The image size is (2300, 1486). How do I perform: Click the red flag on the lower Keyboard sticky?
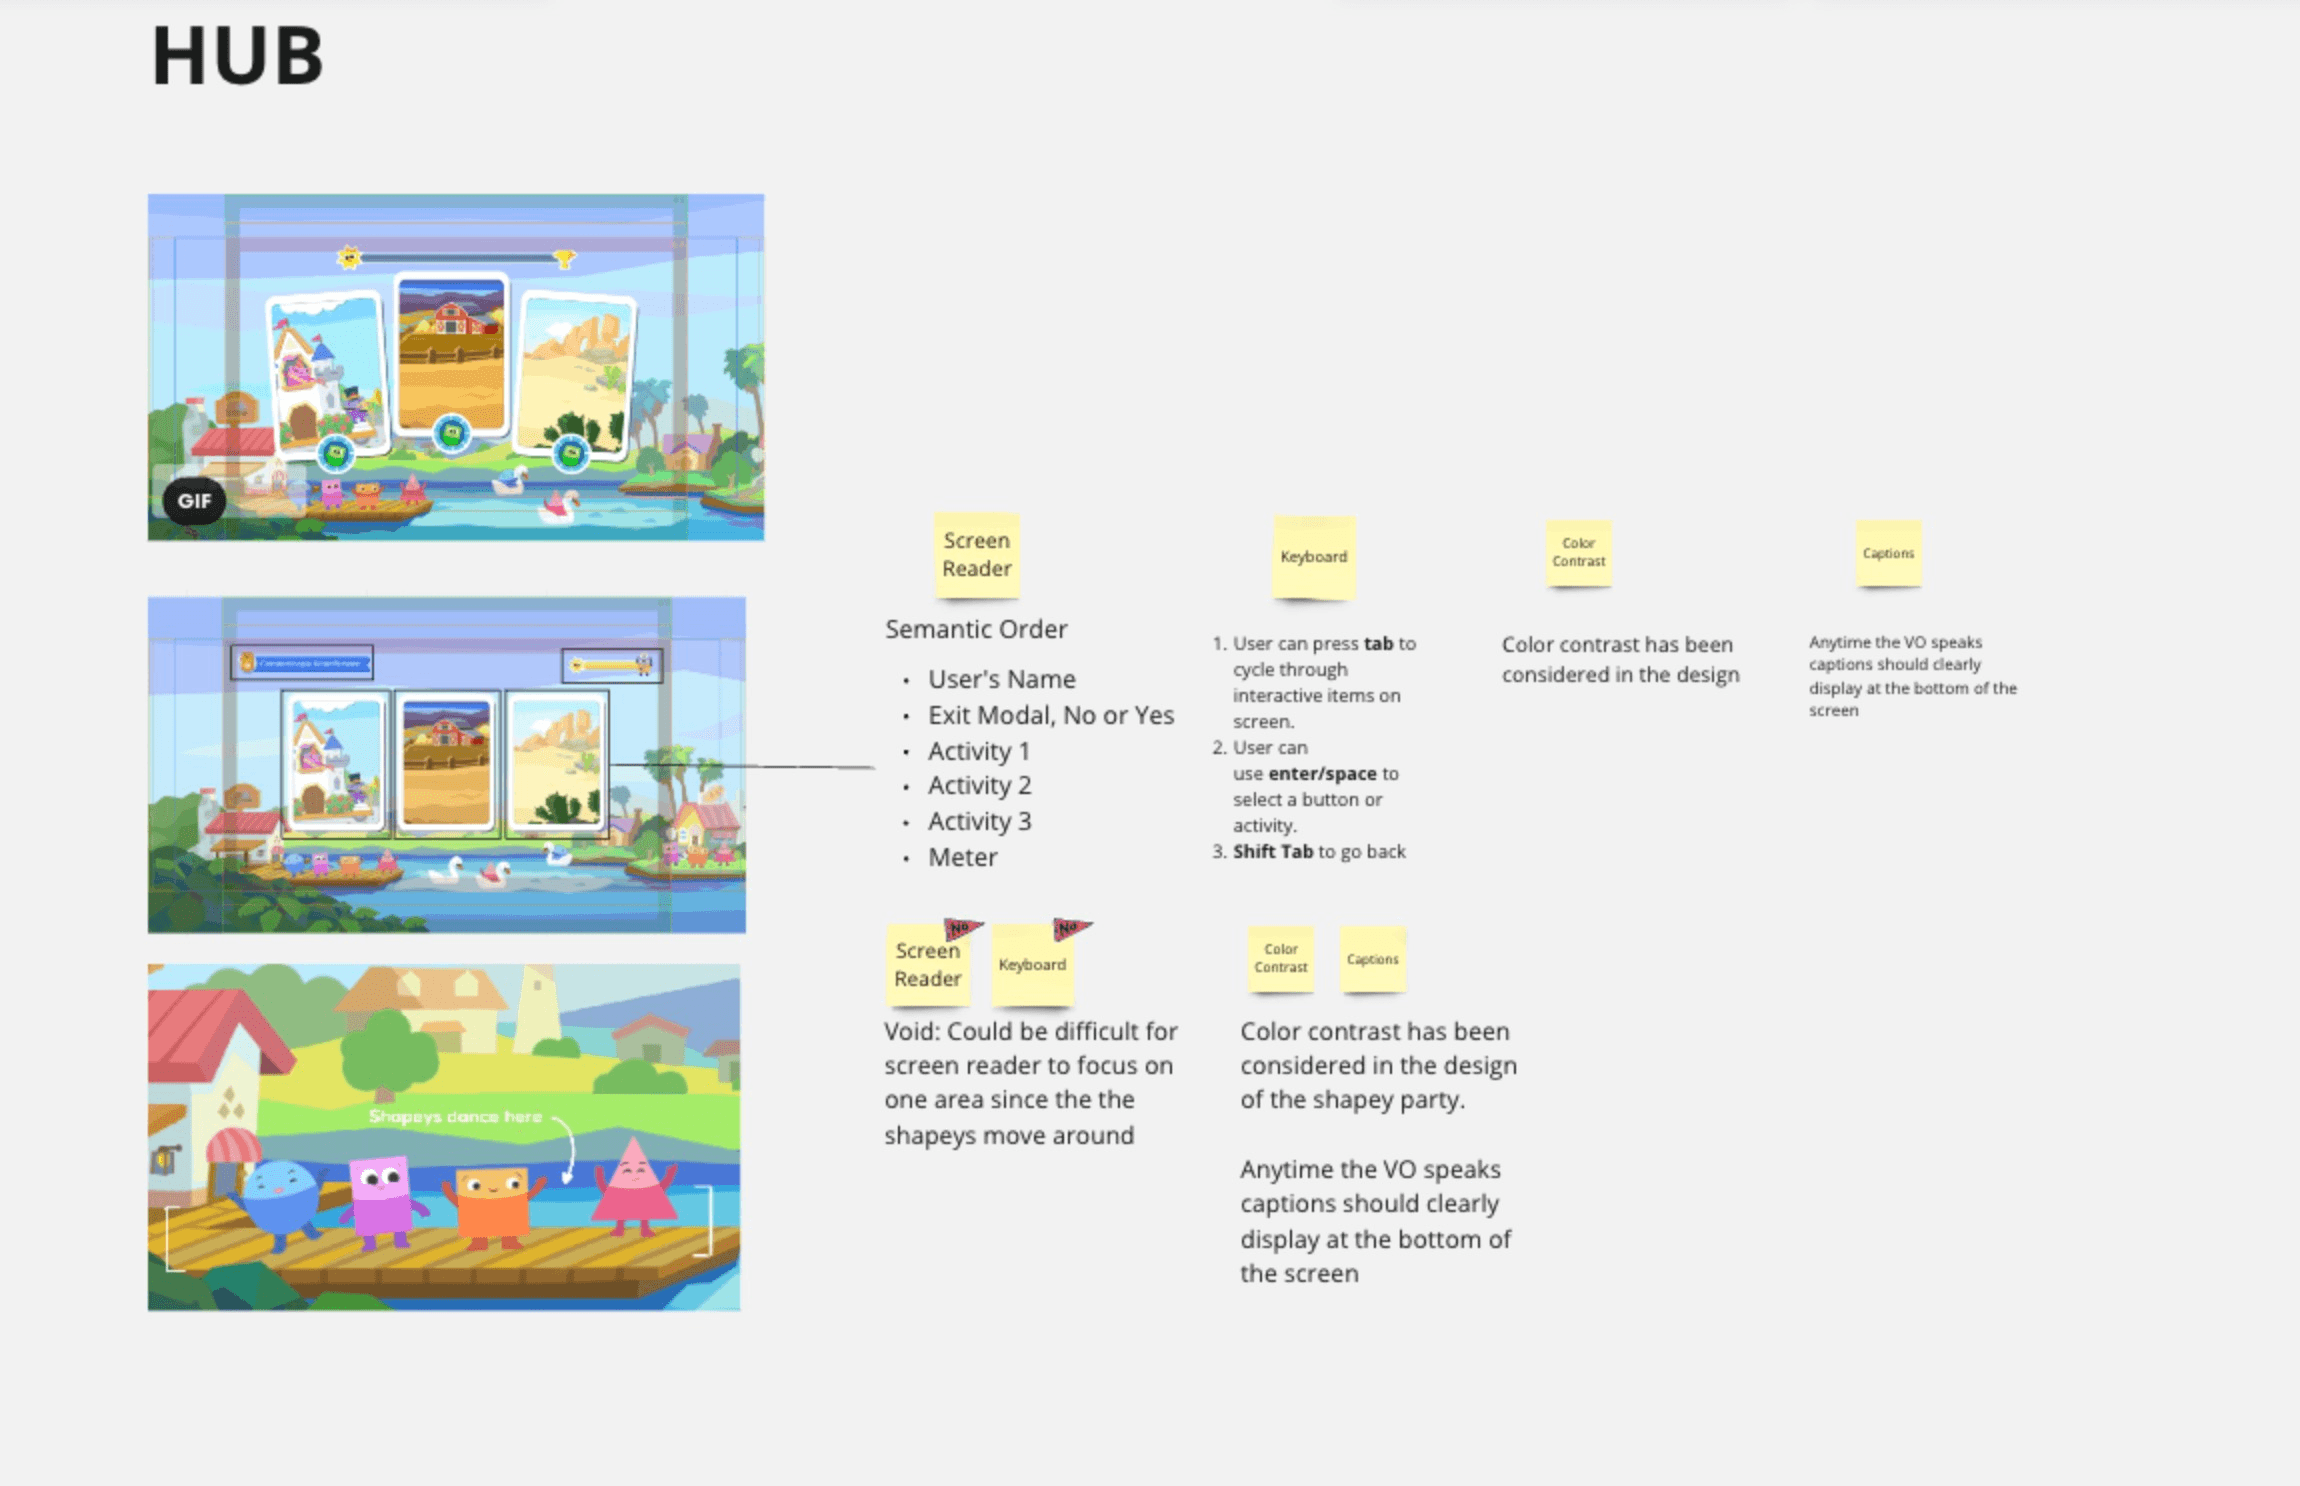pyautogui.click(x=1070, y=928)
